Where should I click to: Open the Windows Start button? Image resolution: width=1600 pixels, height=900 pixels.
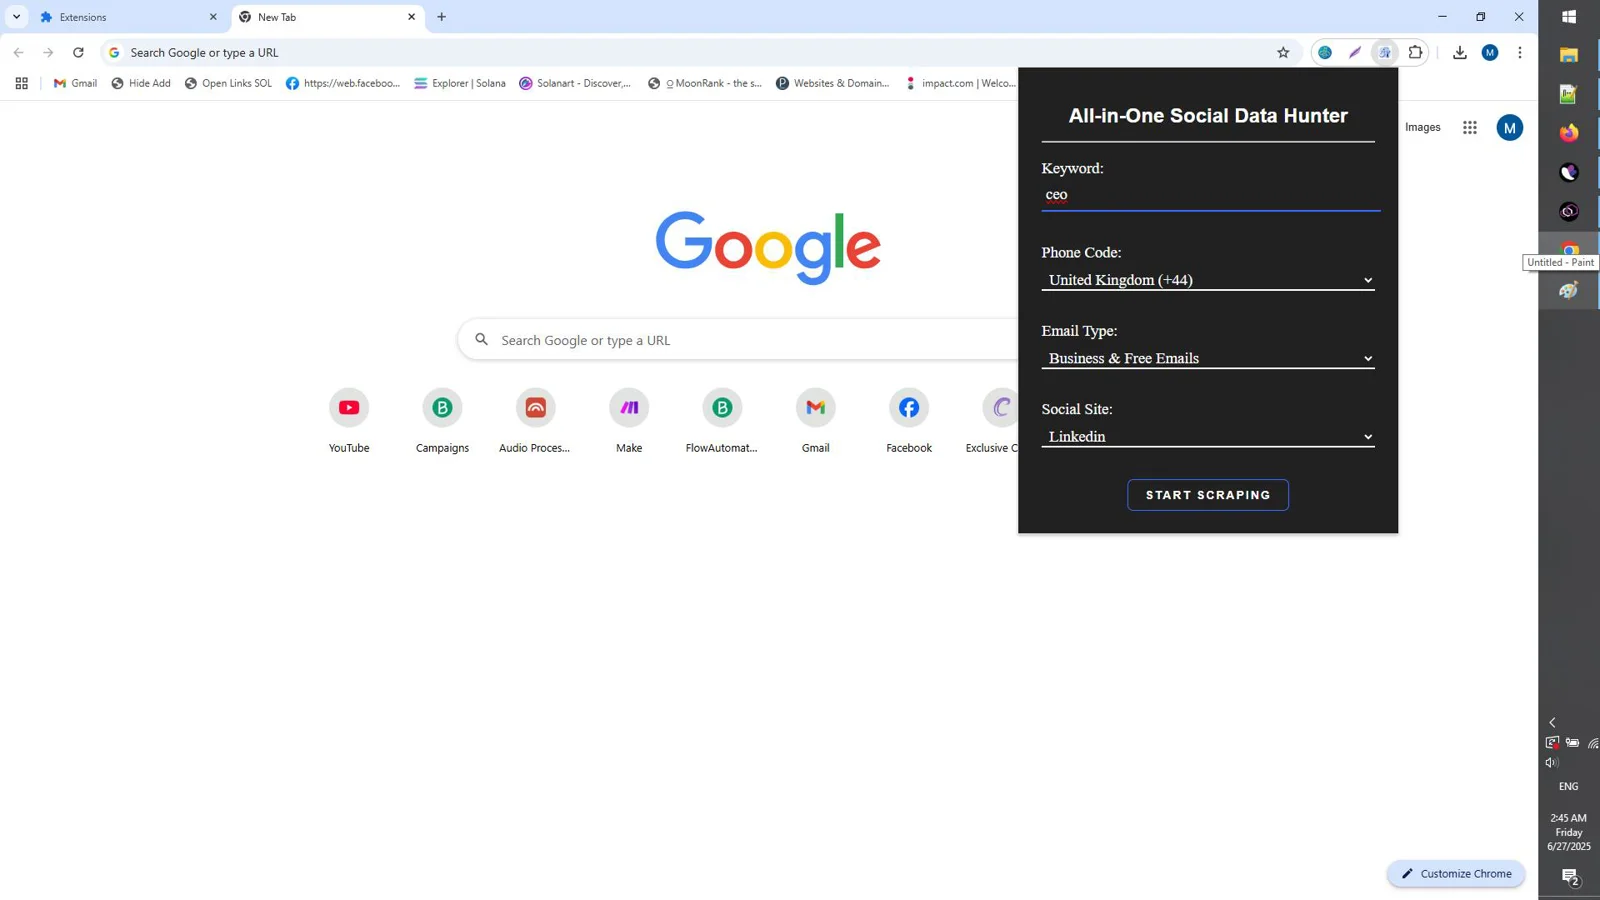(1569, 17)
